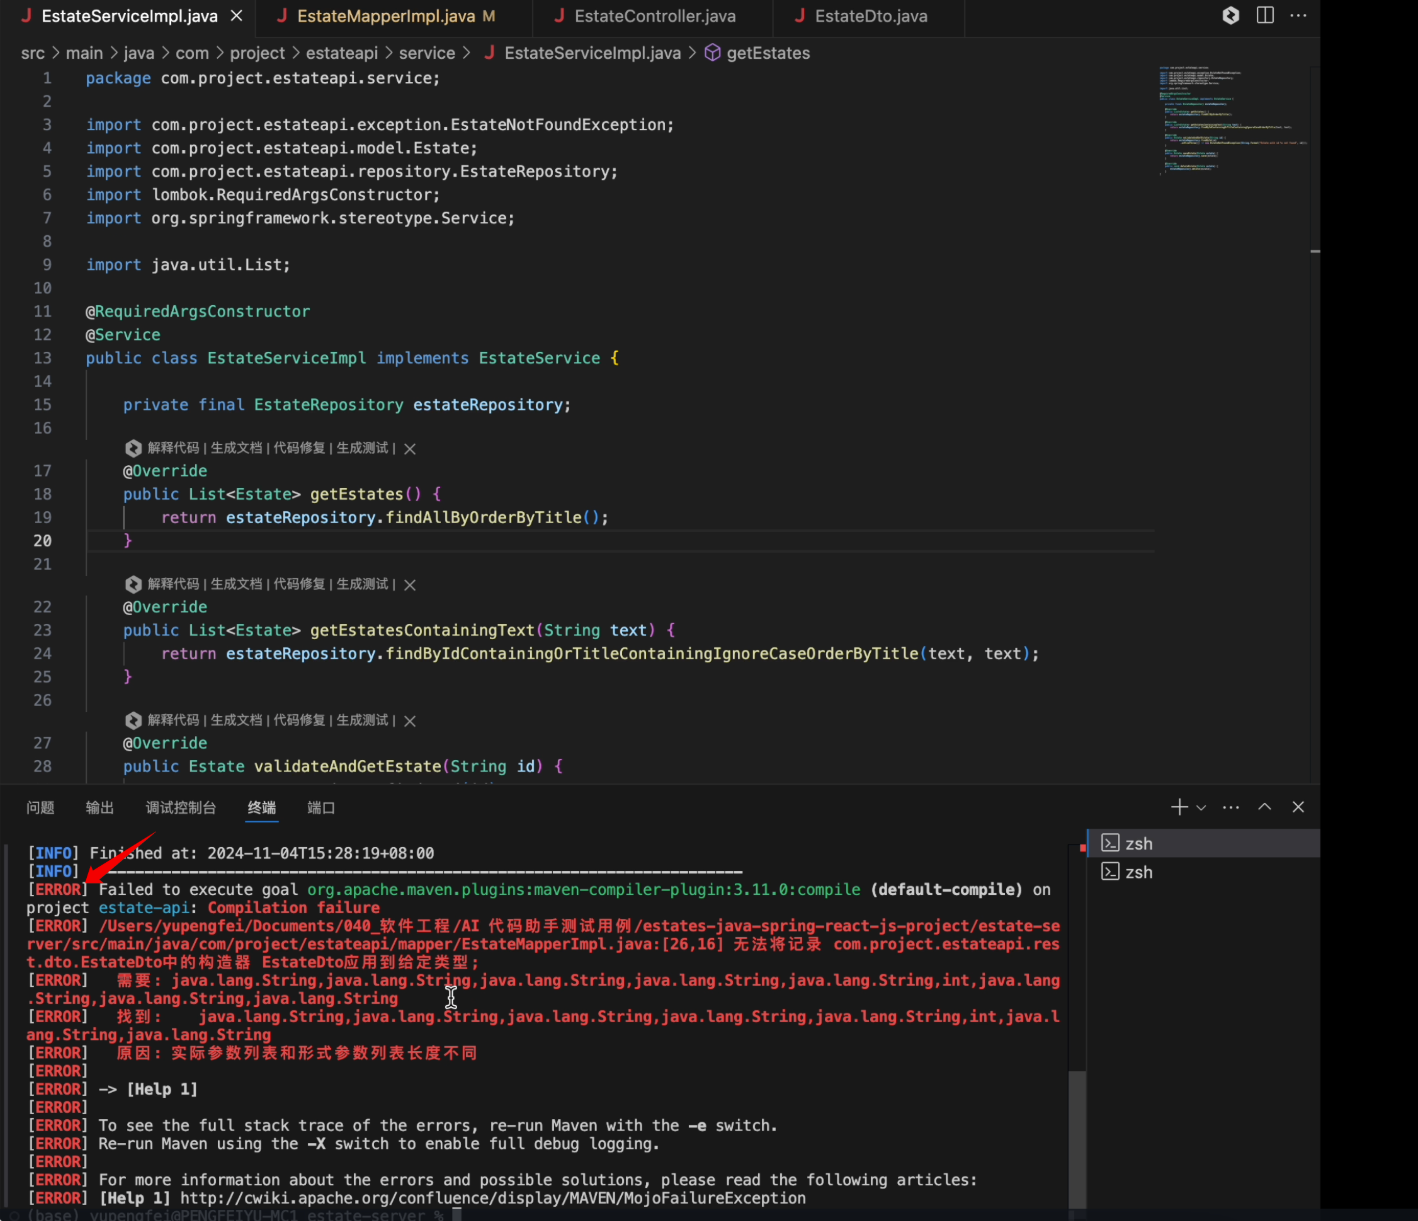Viewport: 1418px width, 1221px height.
Task: Click the AI assistant icon in editor toolbar
Action: pos(1231,15)
